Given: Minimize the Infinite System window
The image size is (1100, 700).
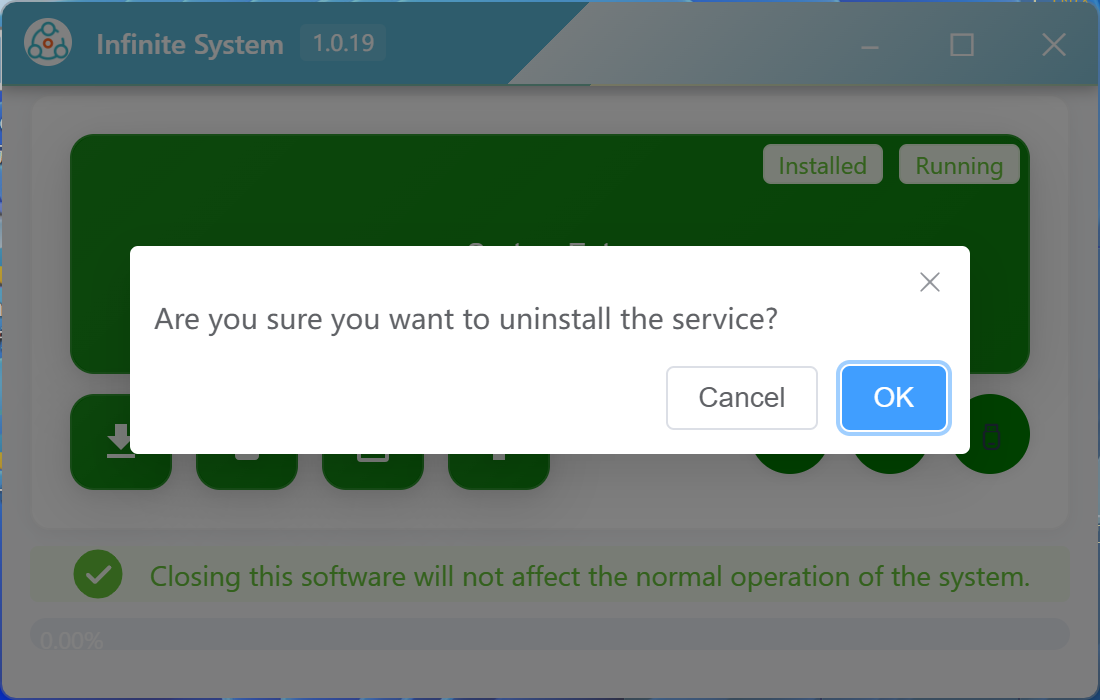Looking at the screenshot, I should [870, 46].
